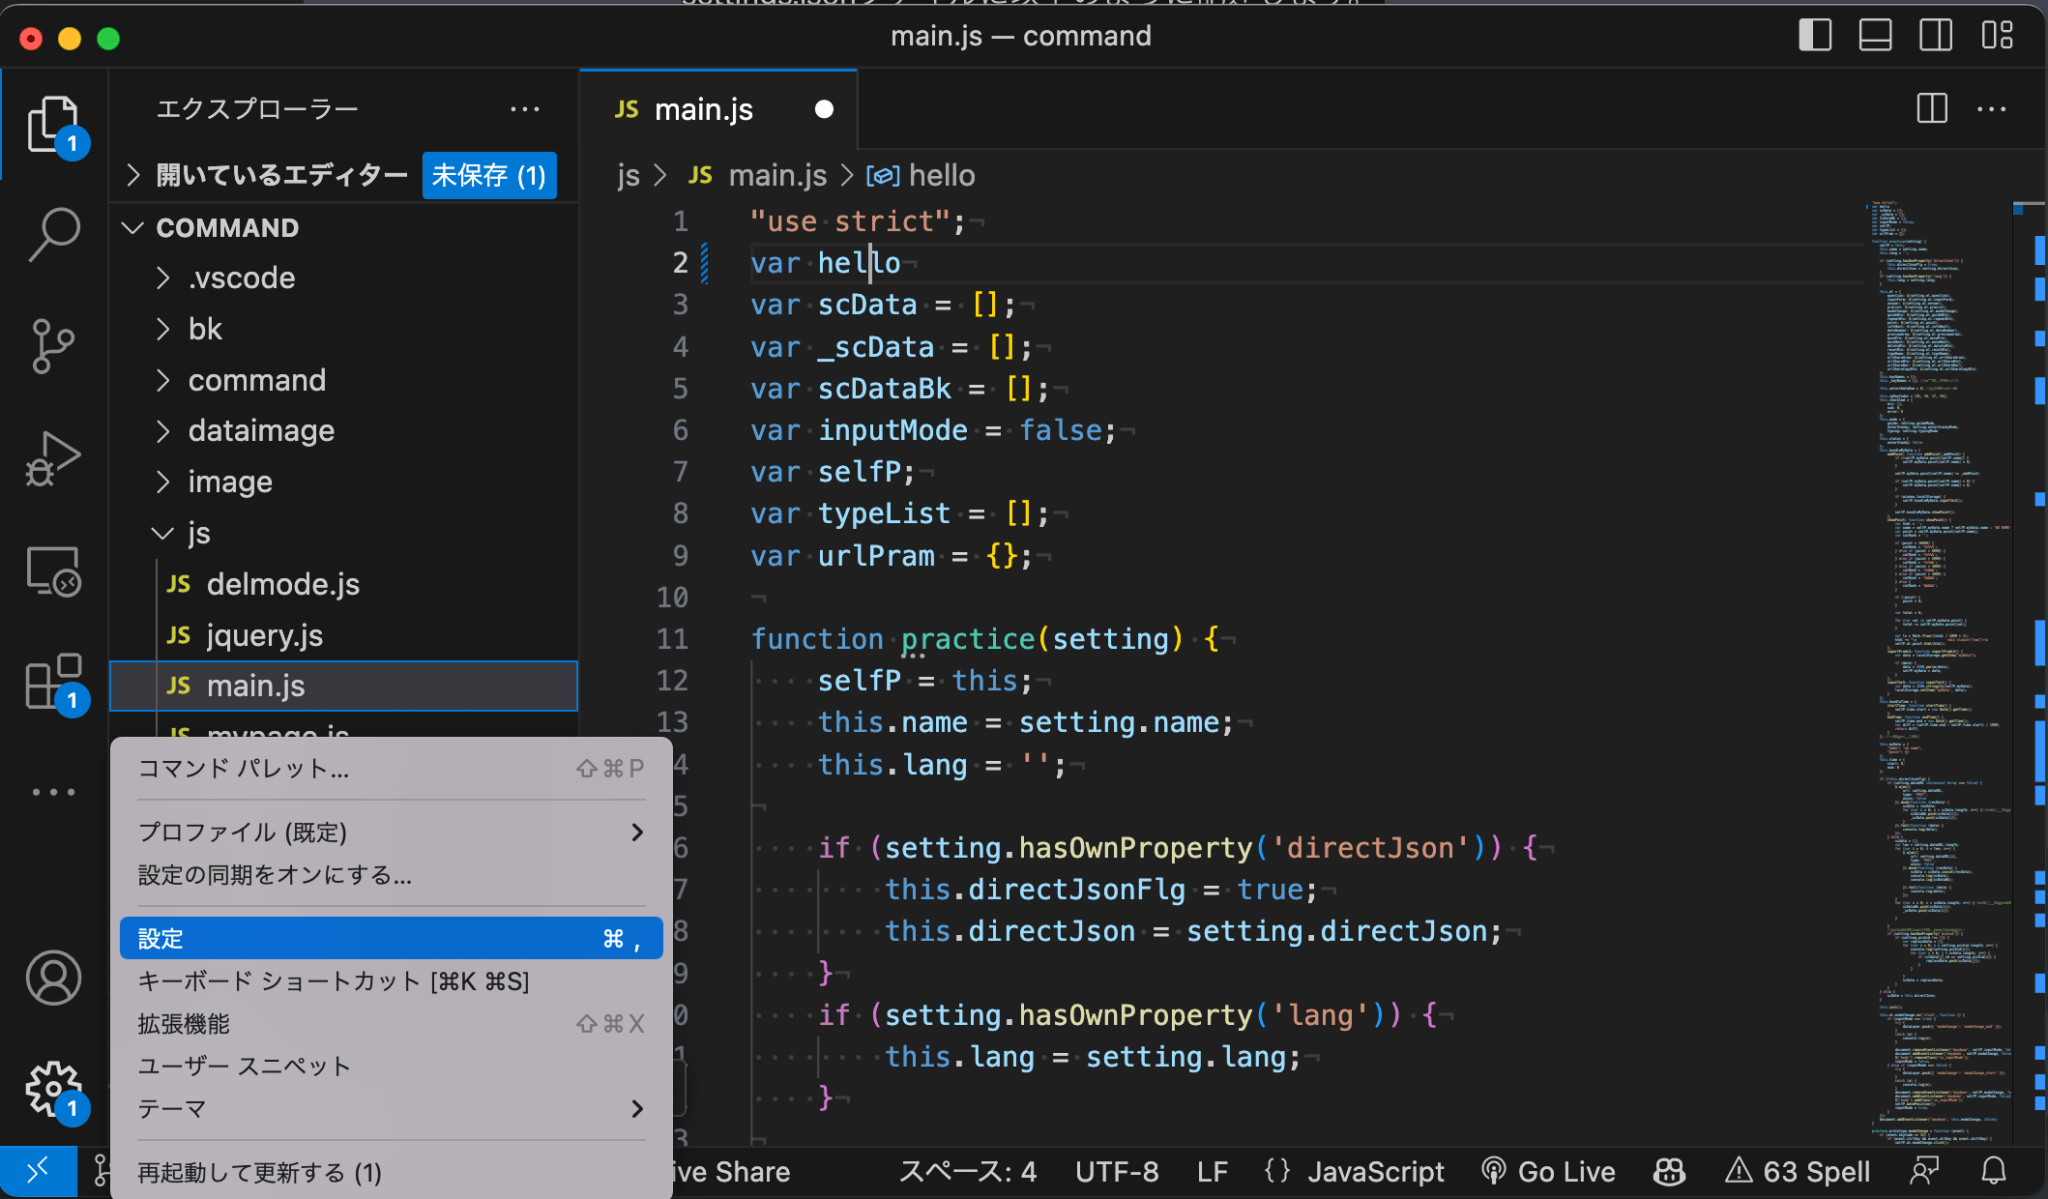
Task: Select 設定 from the gear menu
Action: (390, 938)
